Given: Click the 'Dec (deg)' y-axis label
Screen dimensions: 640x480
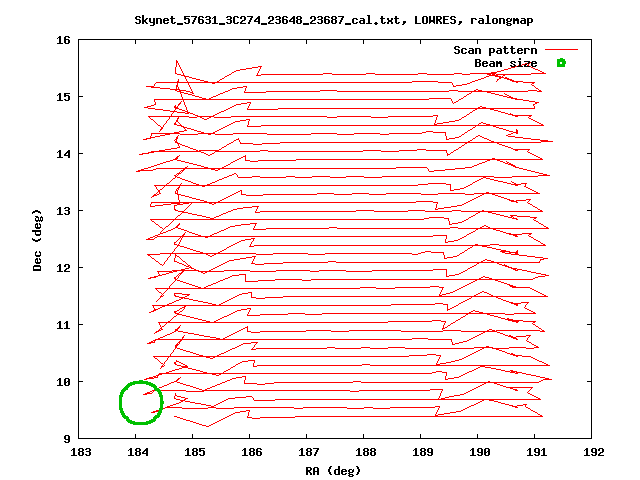Looking at the screenshot, I should 37,240.
